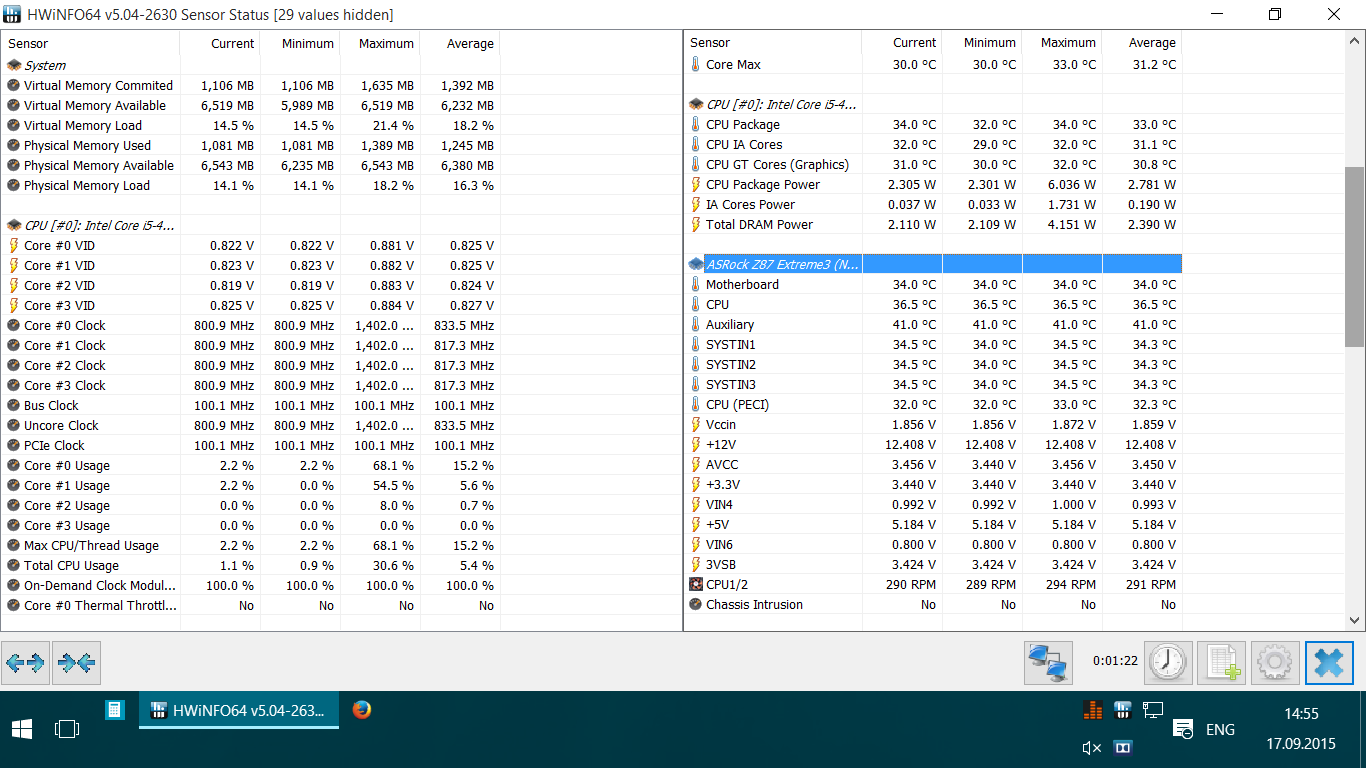Launch the Calculator from the taskbar
This screenshot has height=768, width=1366.
pos(115,710)
